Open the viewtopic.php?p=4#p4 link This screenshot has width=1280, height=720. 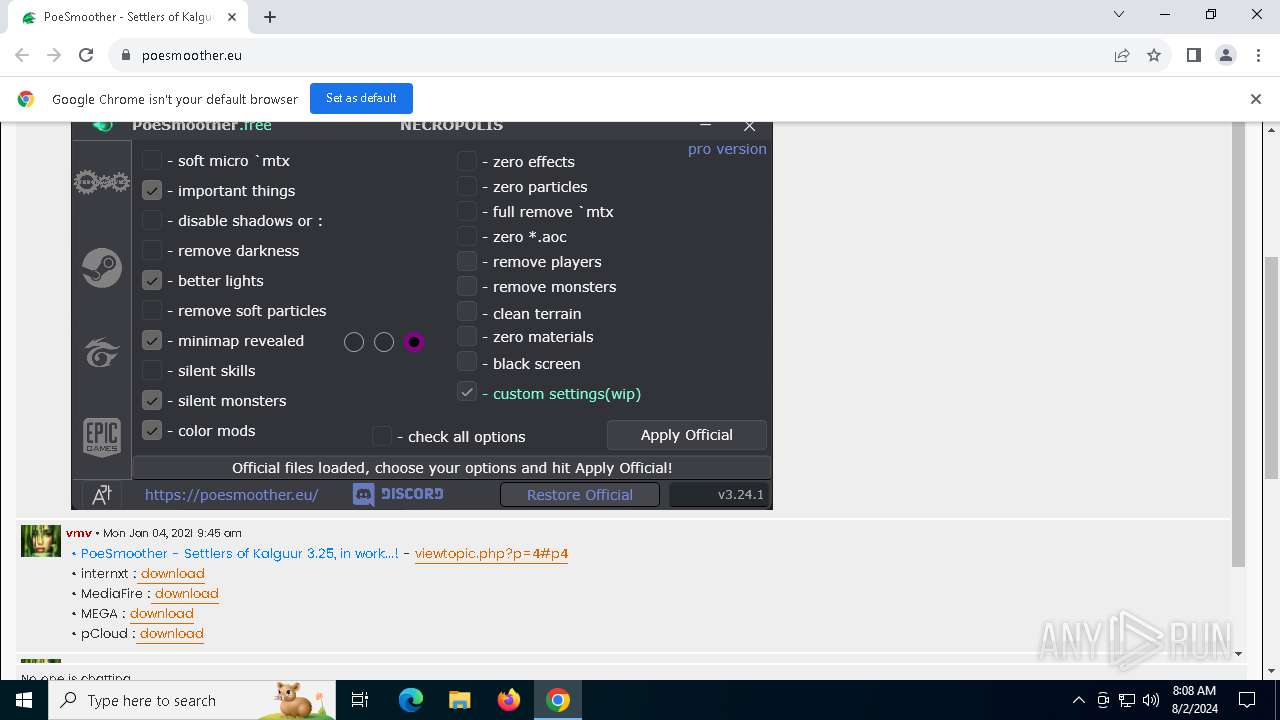tap(492, 554)
